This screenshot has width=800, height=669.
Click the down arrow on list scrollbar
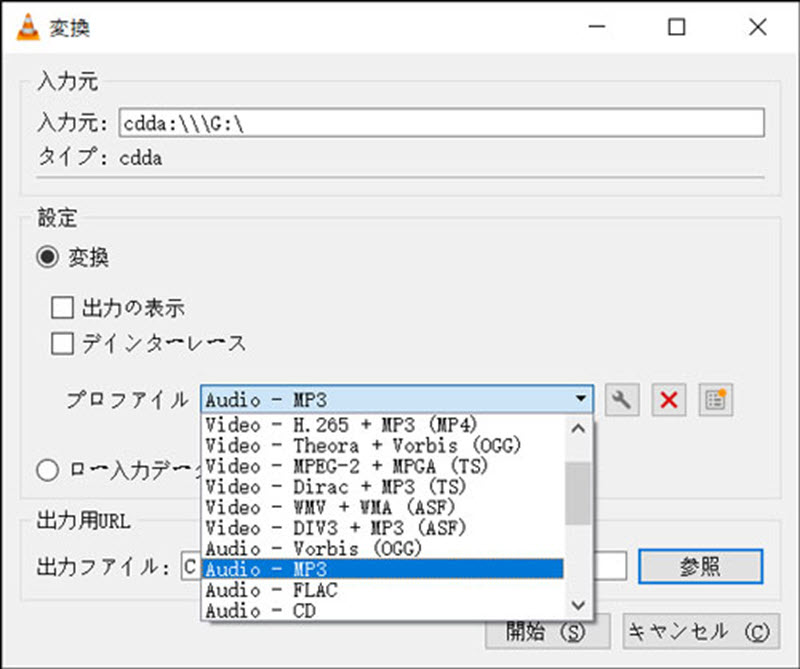tap(579, 606)
